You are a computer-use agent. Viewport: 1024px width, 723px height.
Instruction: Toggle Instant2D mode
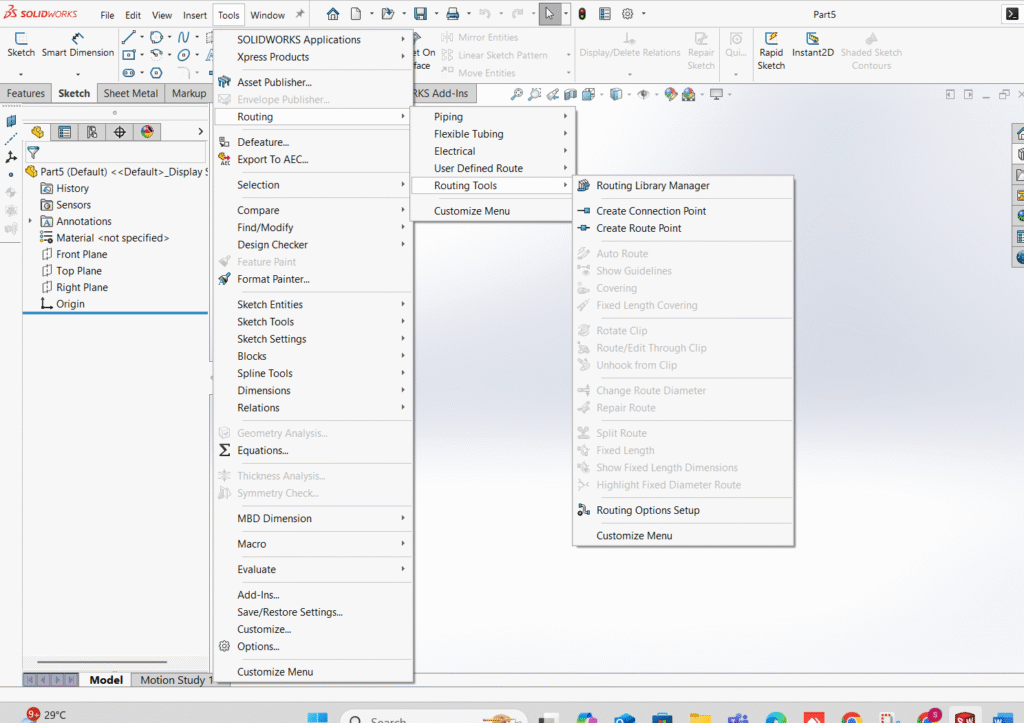[x=812, y=45]
